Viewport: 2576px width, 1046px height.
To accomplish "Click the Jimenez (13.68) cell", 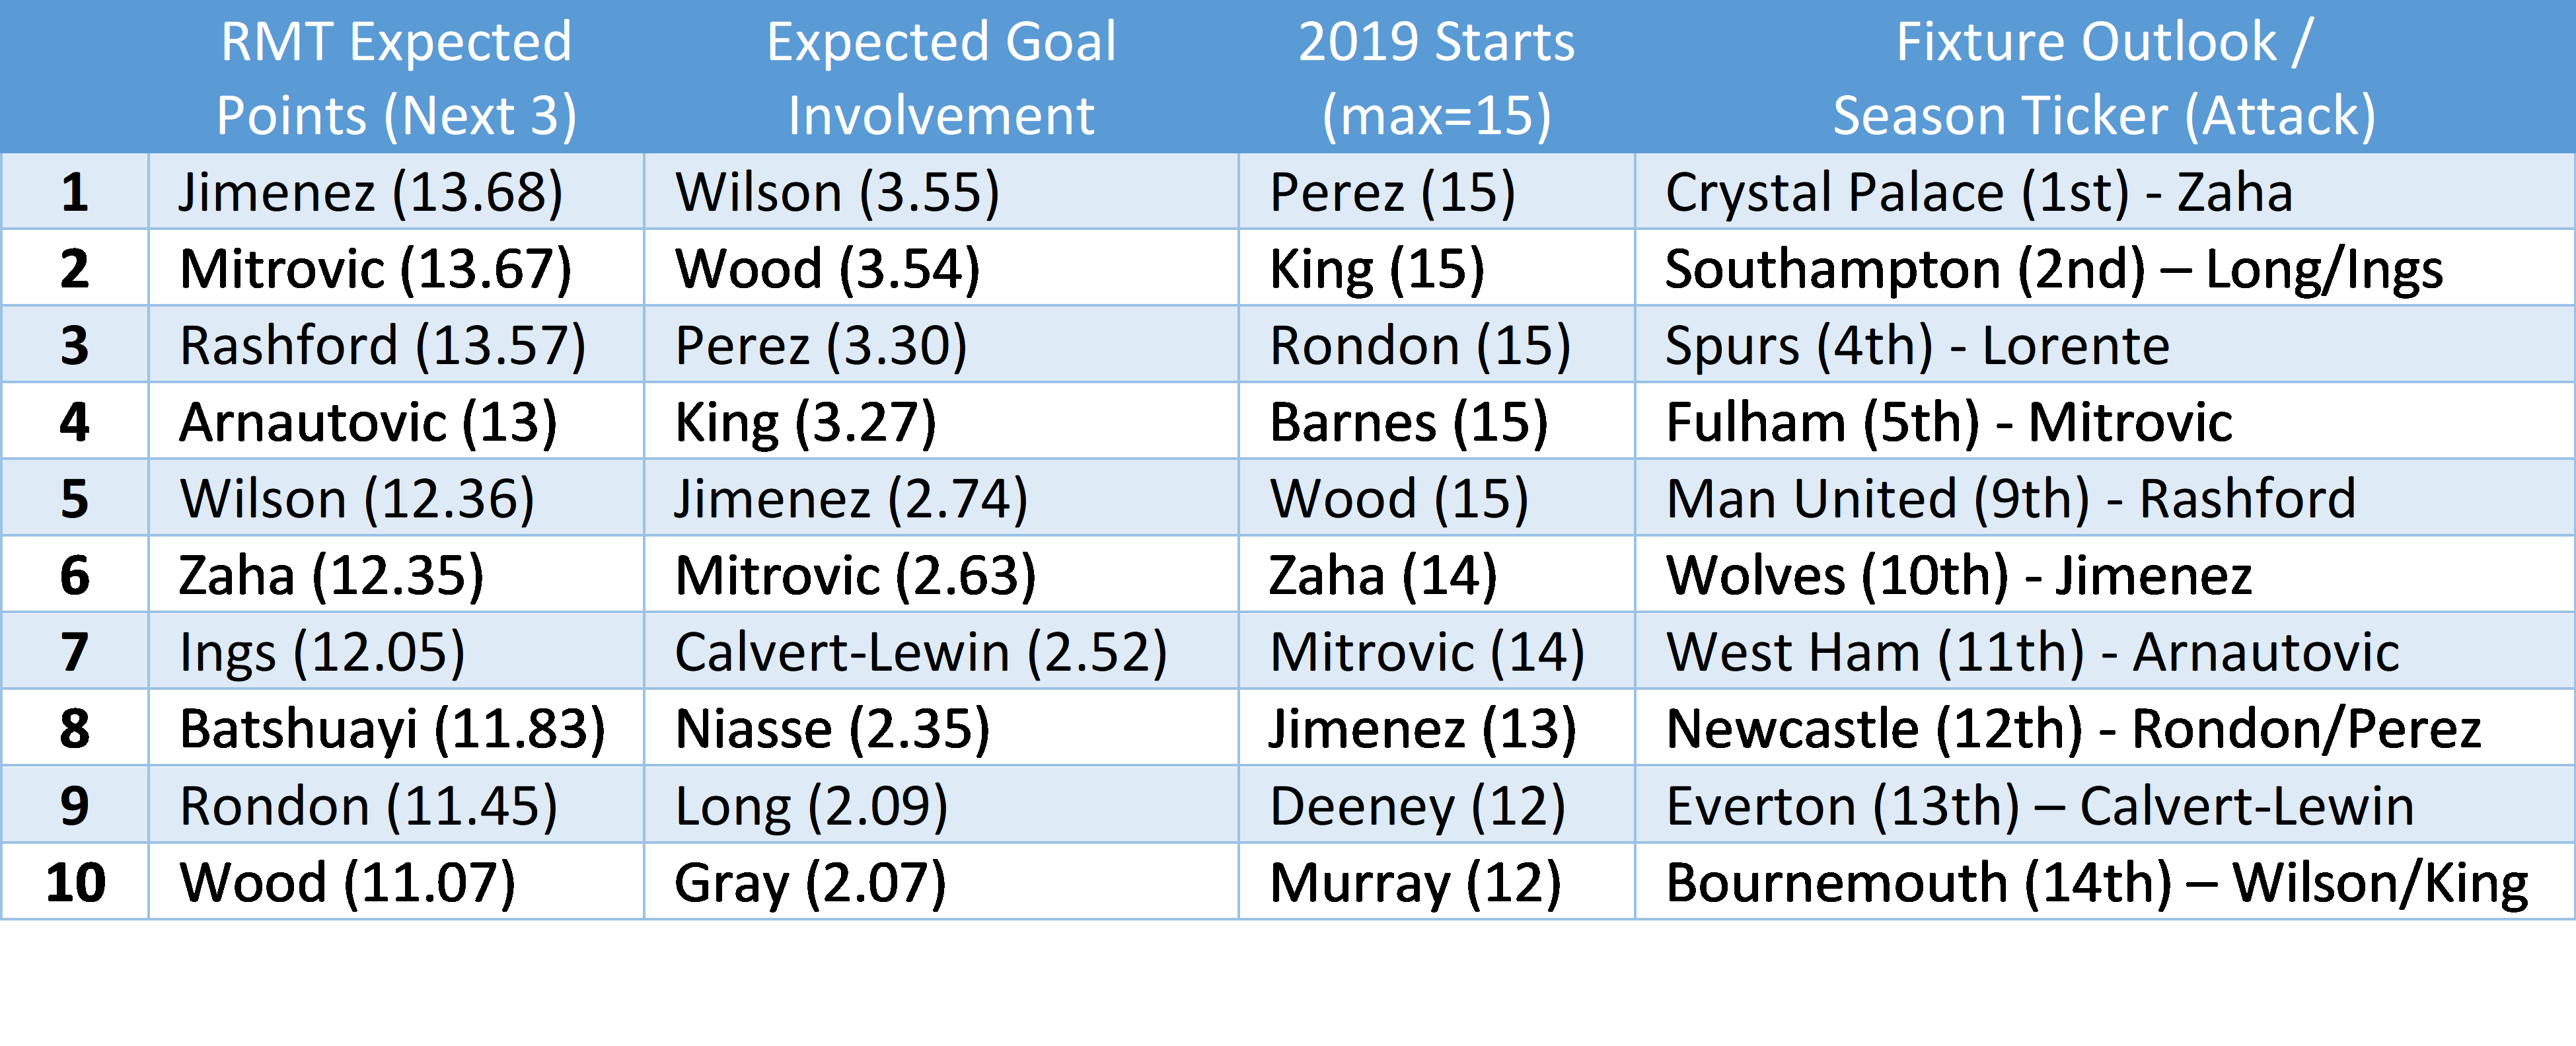I will [x=371, y=192].
